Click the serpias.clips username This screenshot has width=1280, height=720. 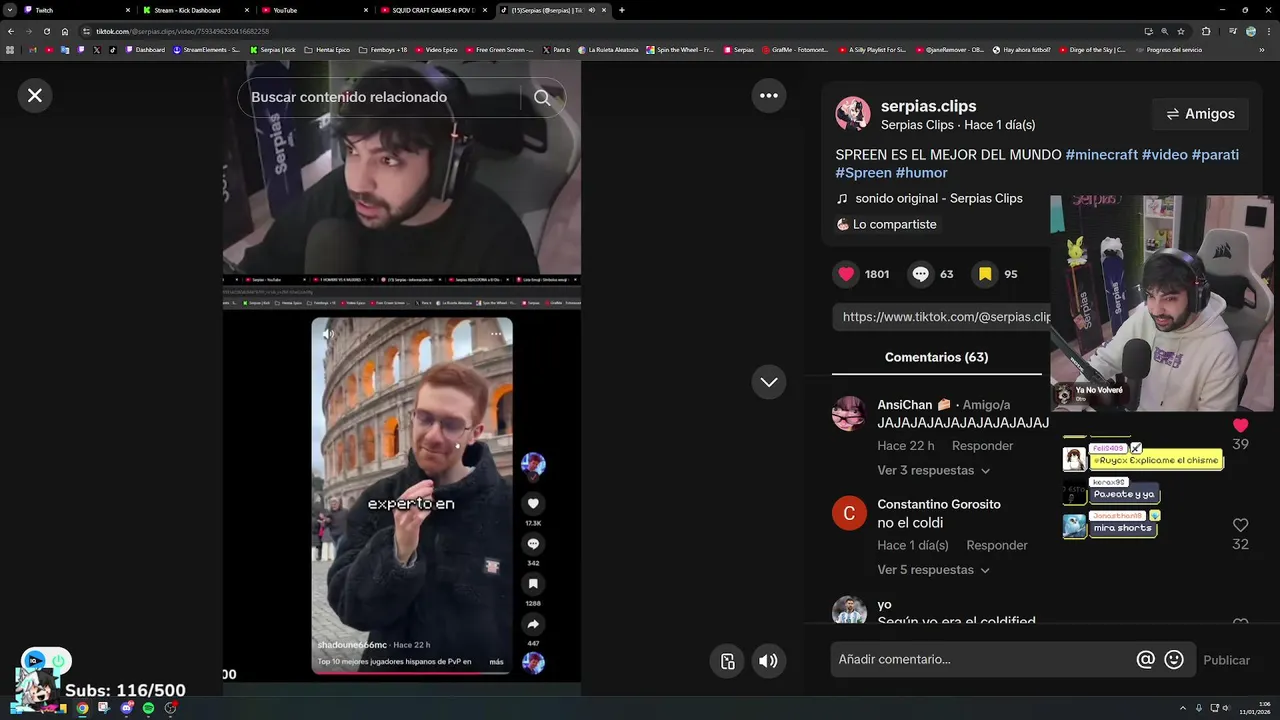coord(928,106)
